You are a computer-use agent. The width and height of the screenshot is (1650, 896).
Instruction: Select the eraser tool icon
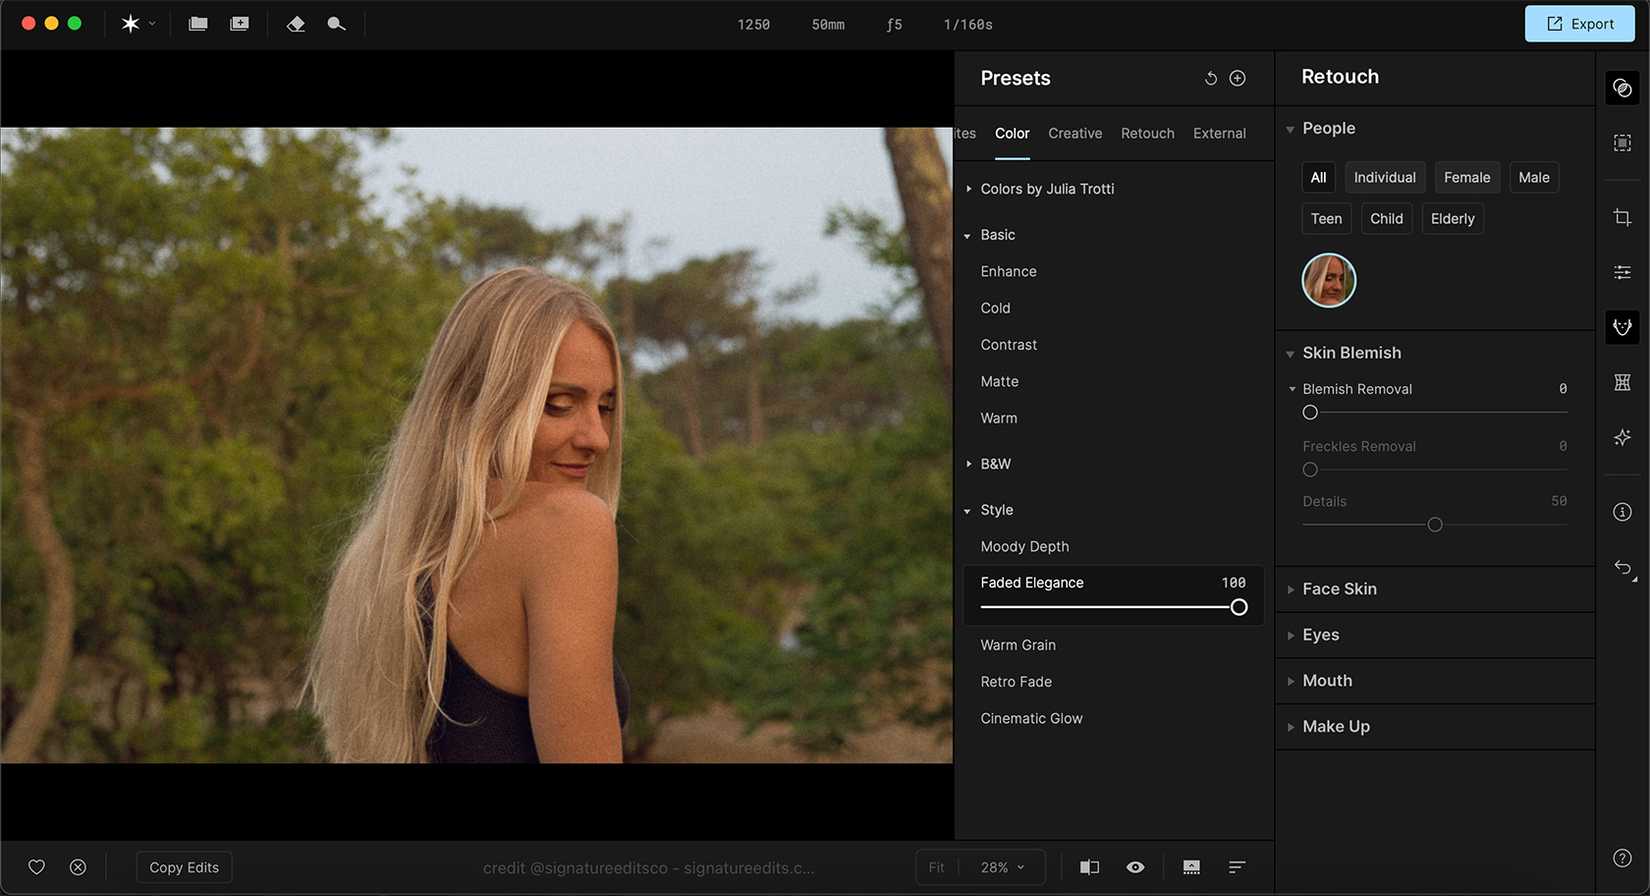tap(296, 24)
